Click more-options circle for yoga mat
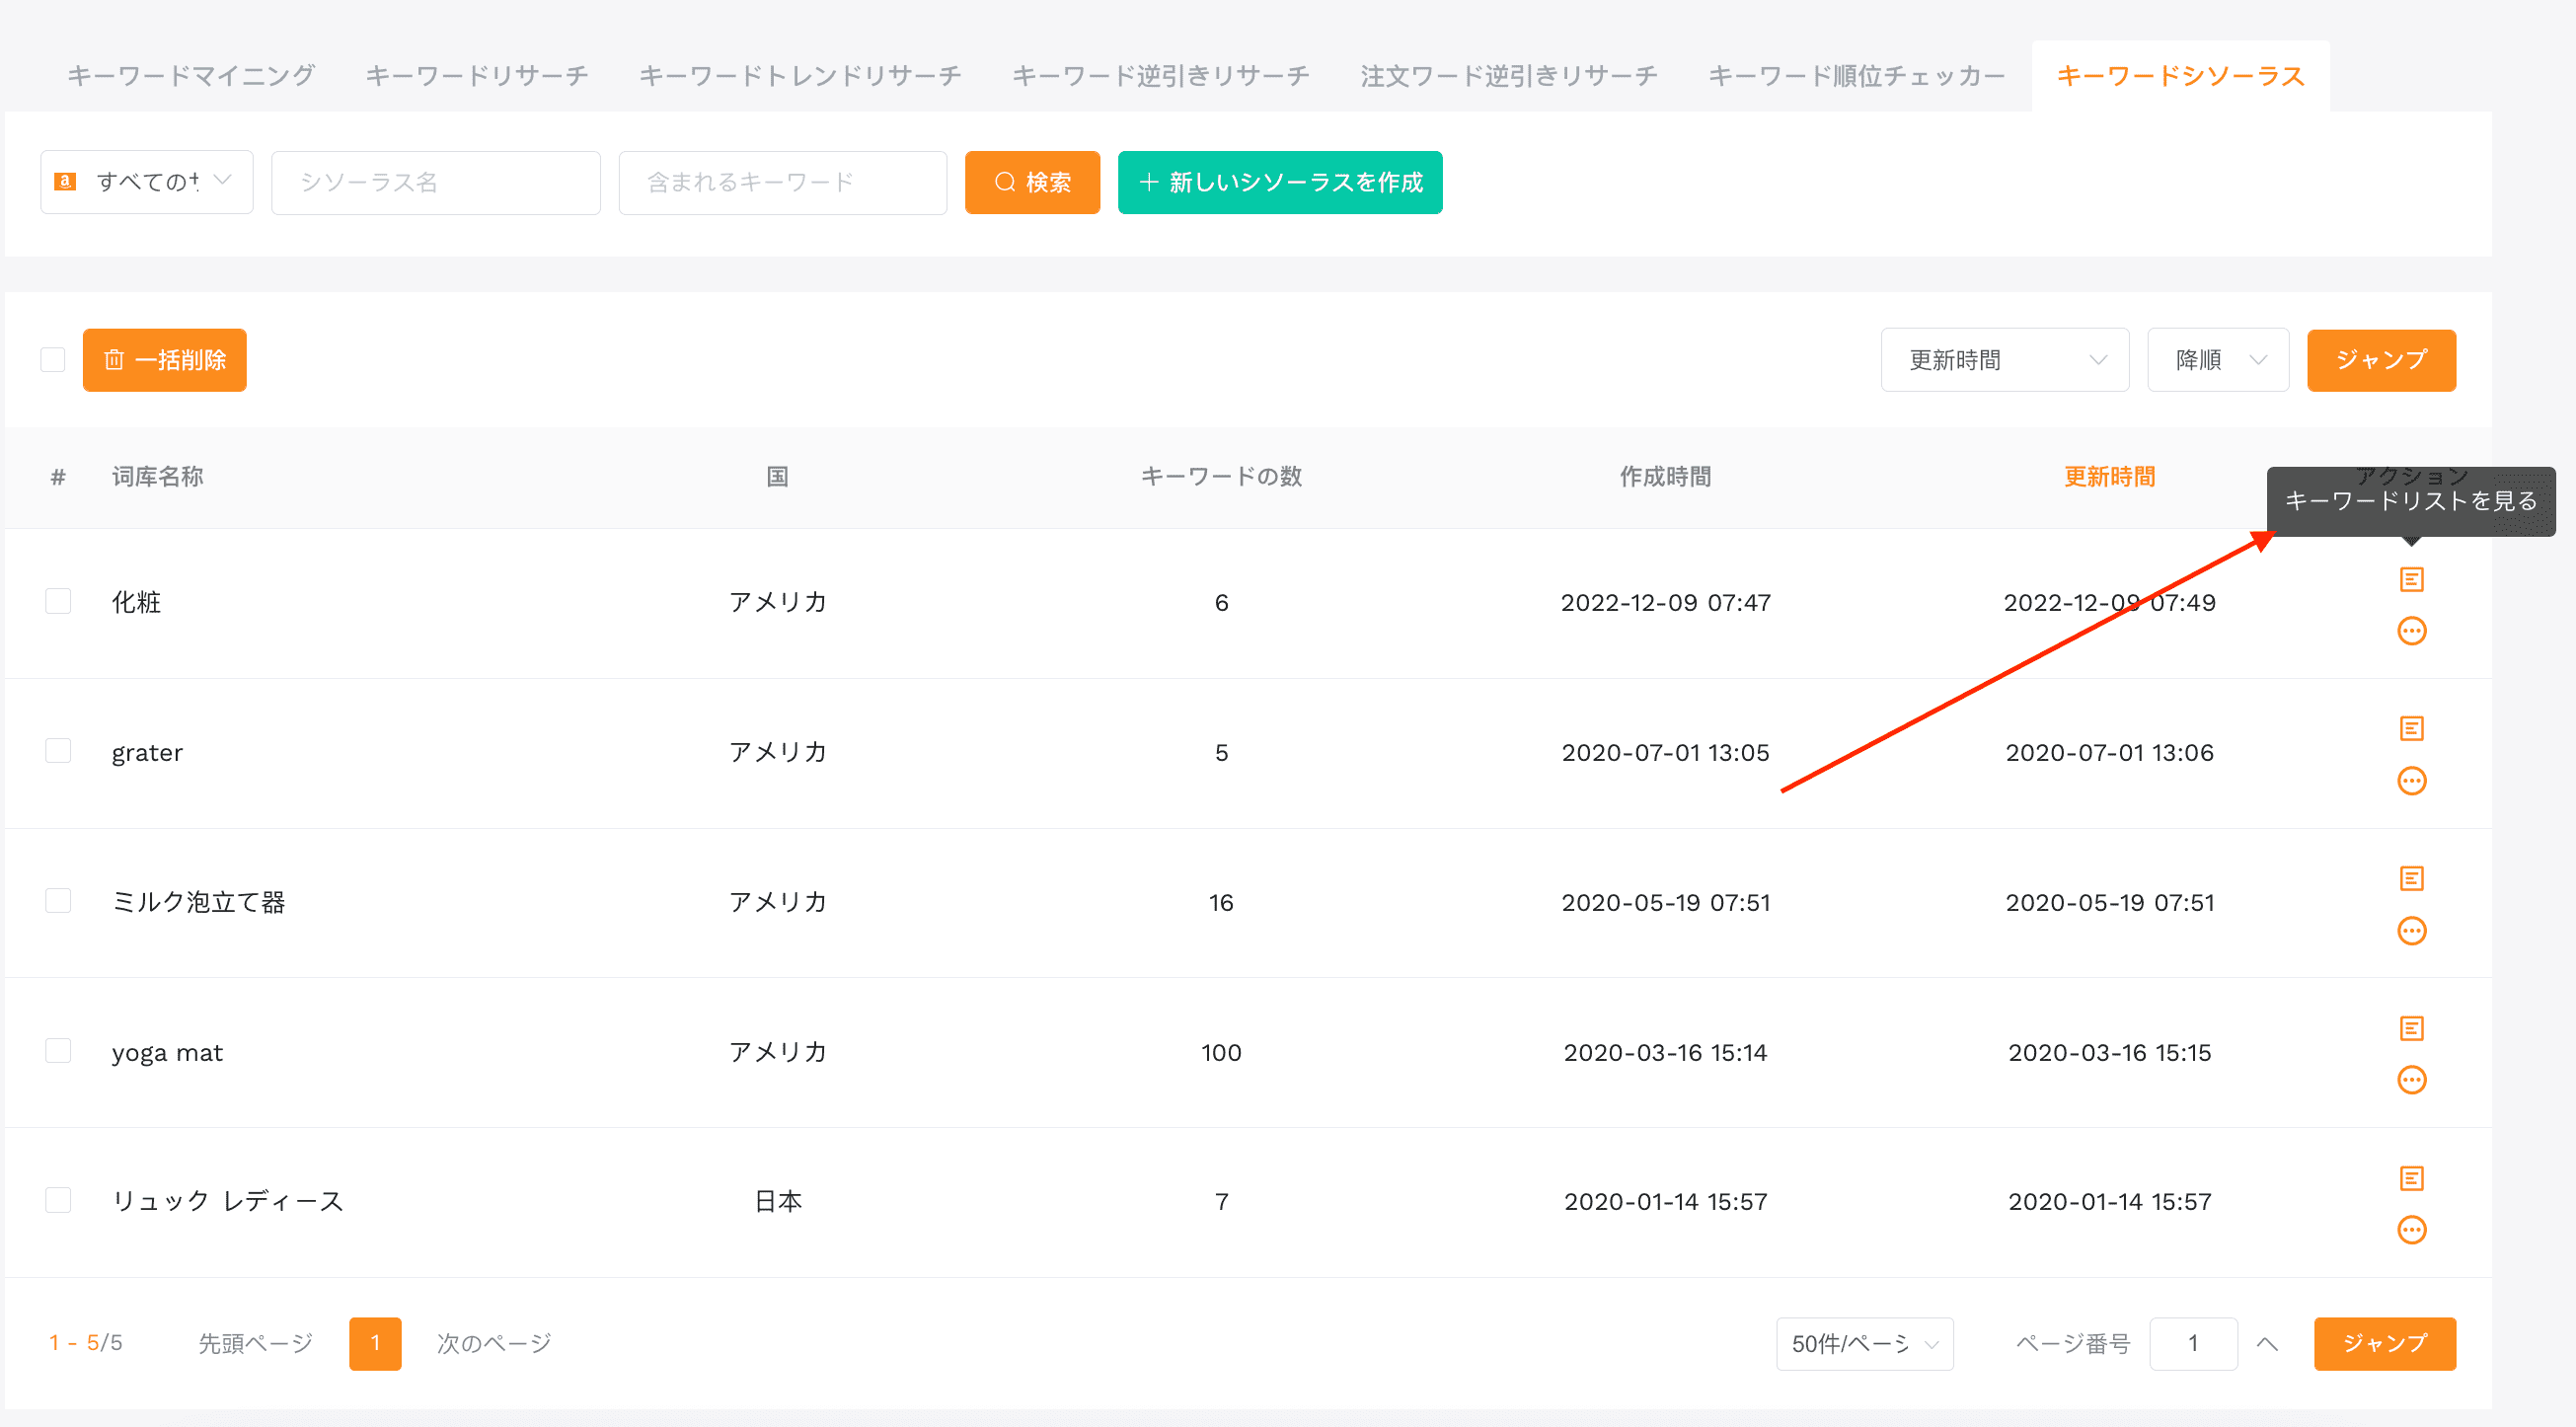This screenshot has width=2576, height=1427. click(2411, 1080)
